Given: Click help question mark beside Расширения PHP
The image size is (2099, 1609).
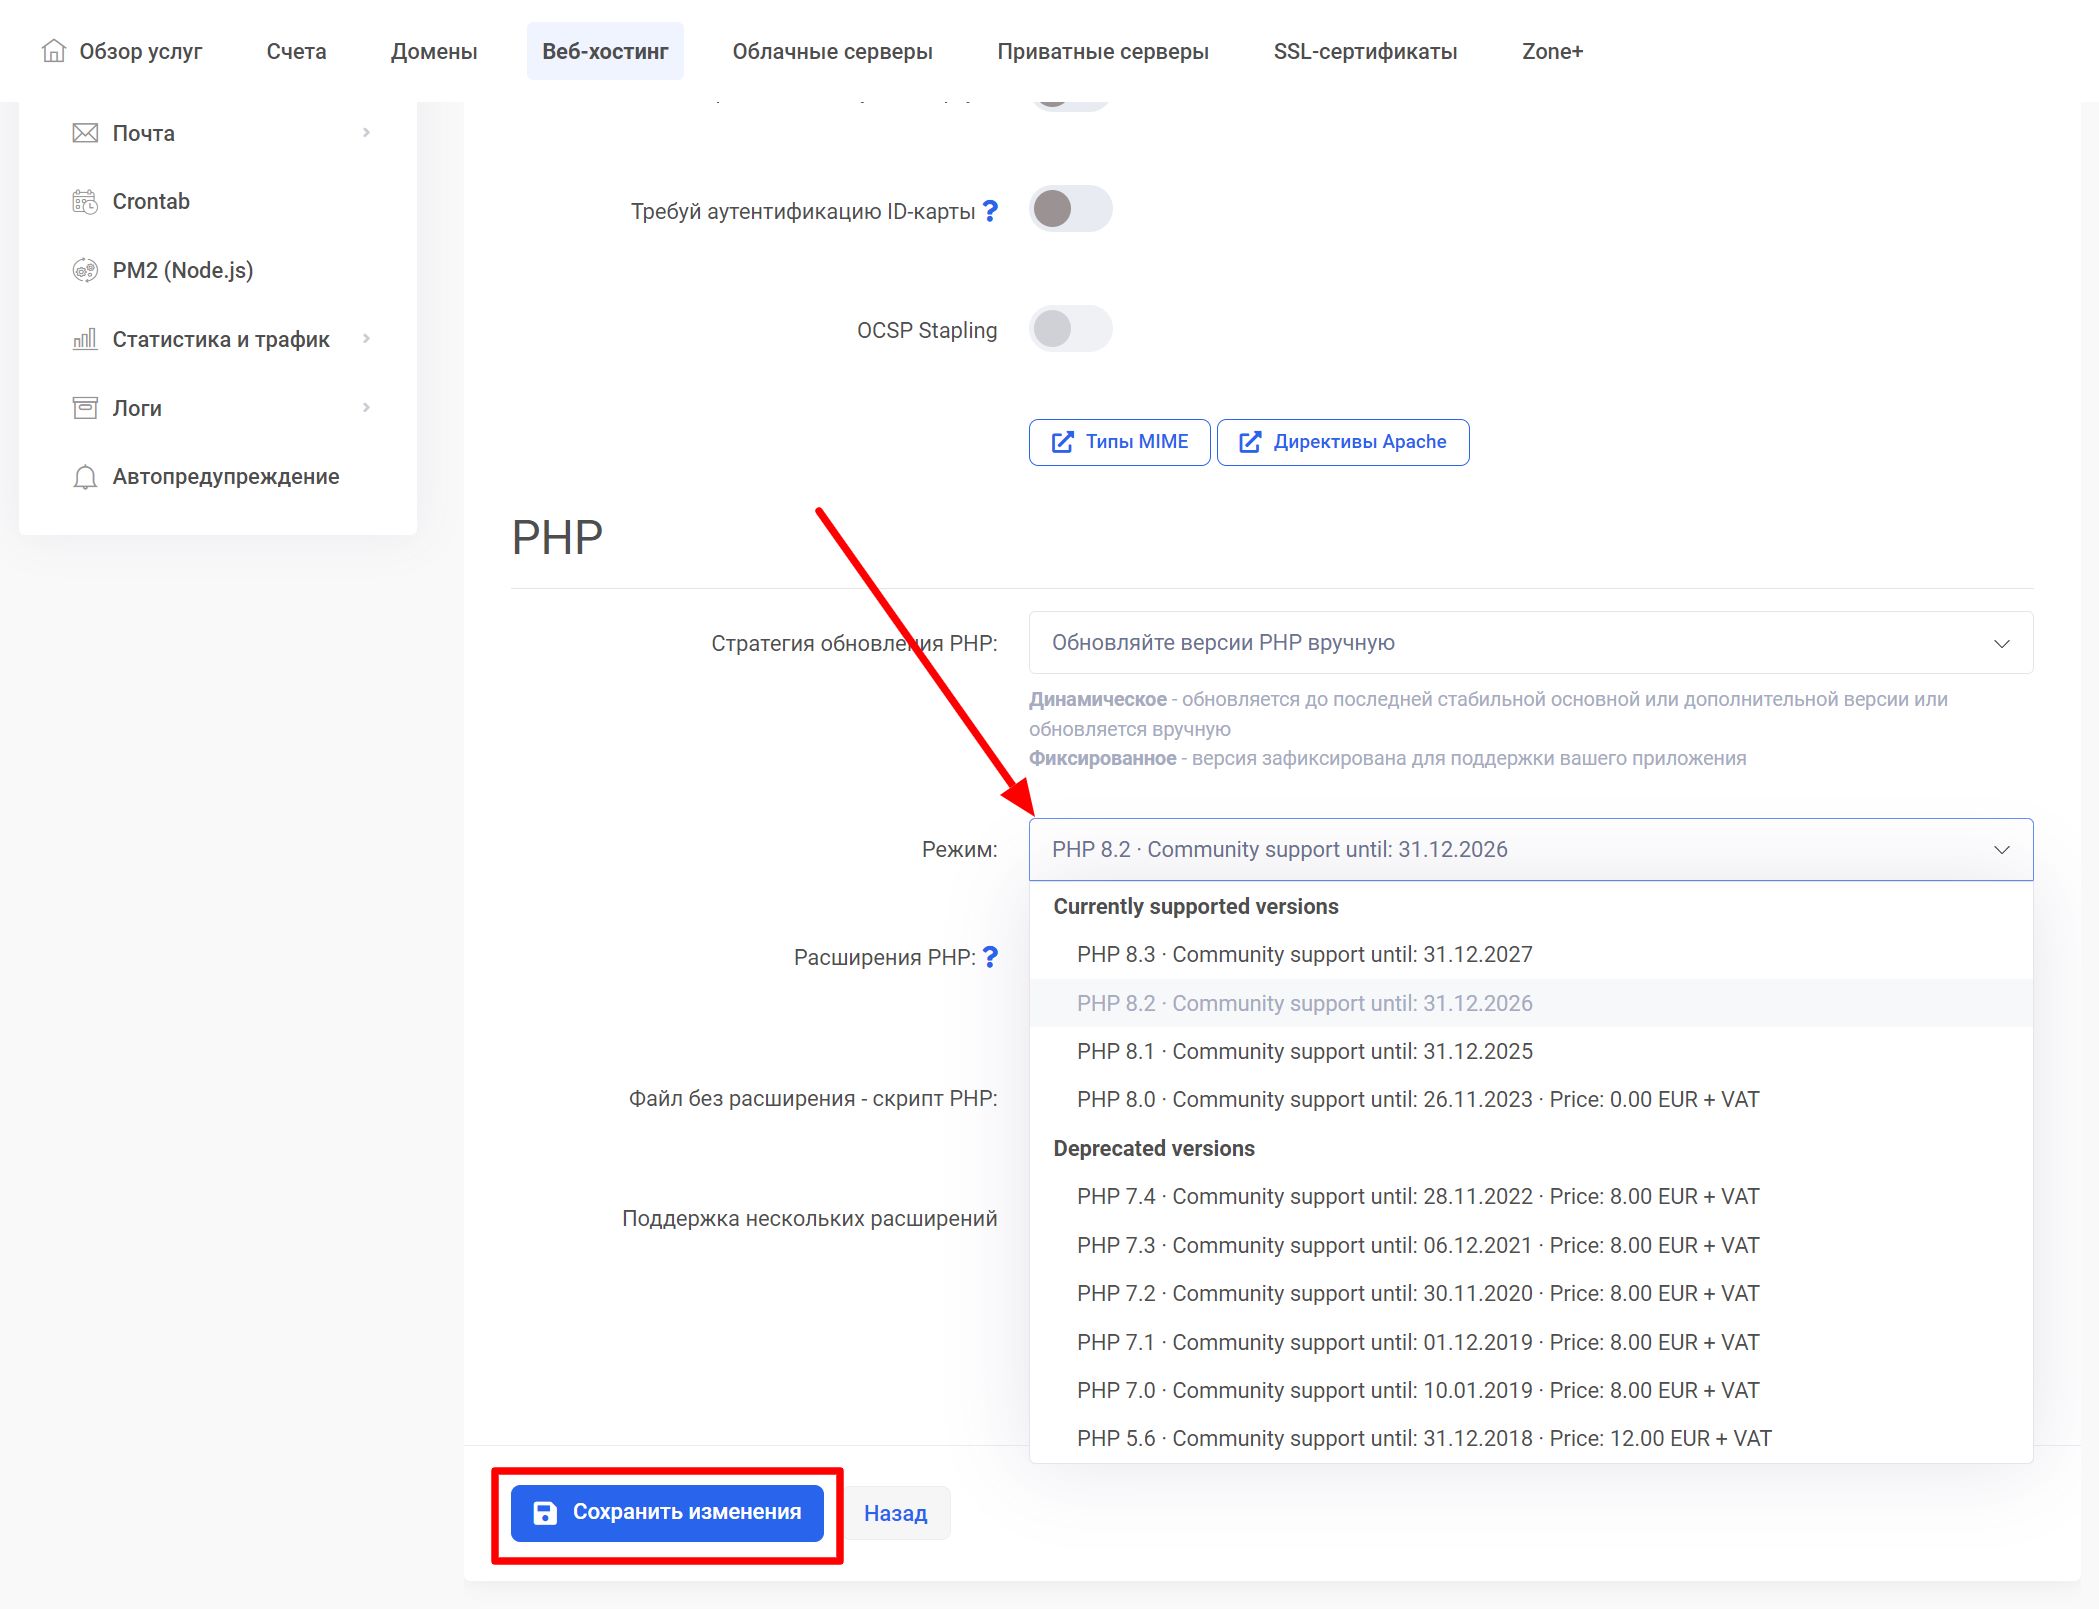Looking at the screenshot, I should [x=990, y=957].
